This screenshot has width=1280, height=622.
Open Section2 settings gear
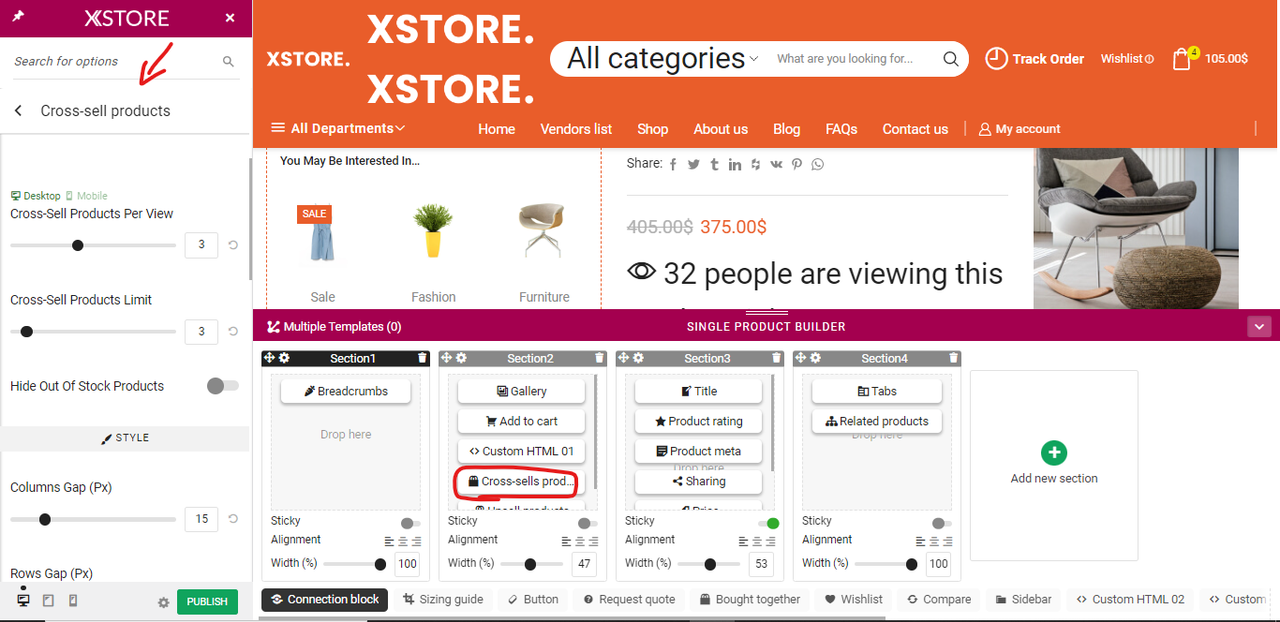pos(461,358)
